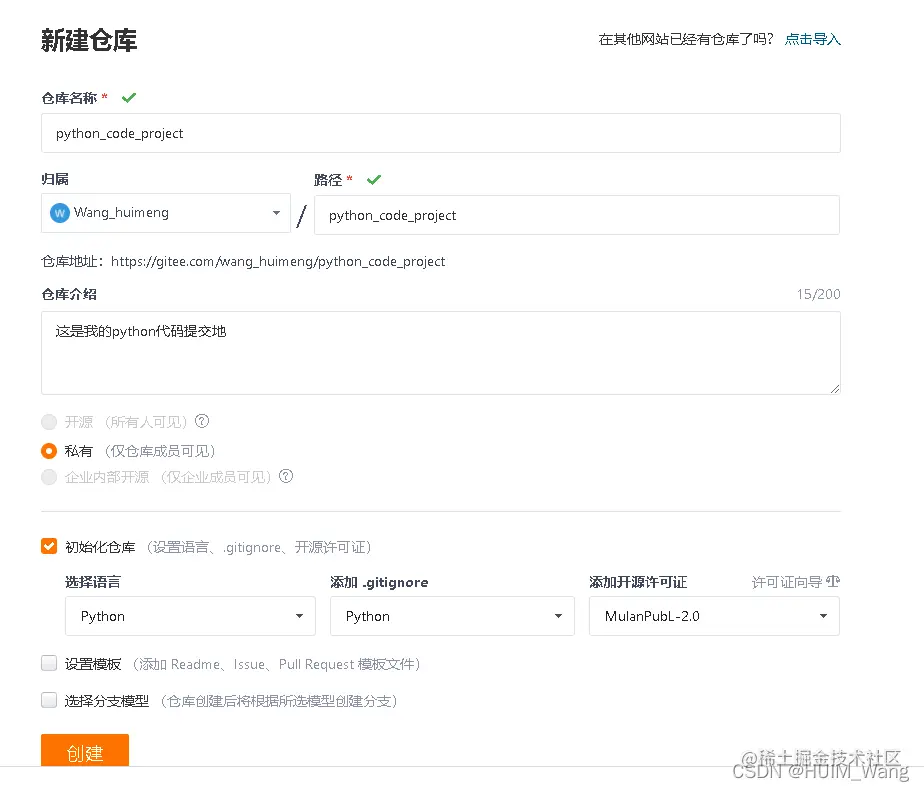Click inside the 仓库介绍 description box
This screenshot has width=924, height=791.
pos(440,350)
